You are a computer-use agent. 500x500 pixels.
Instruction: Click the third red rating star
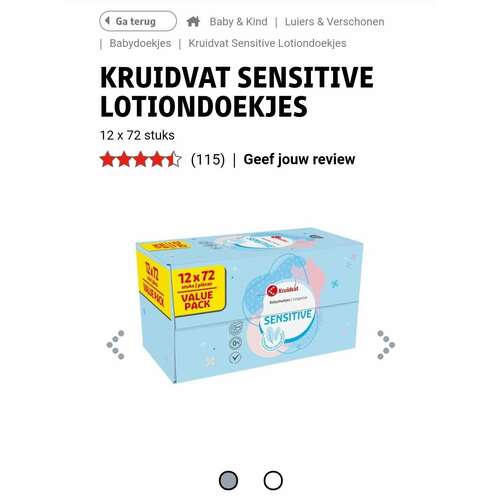(x=140, y=159)
